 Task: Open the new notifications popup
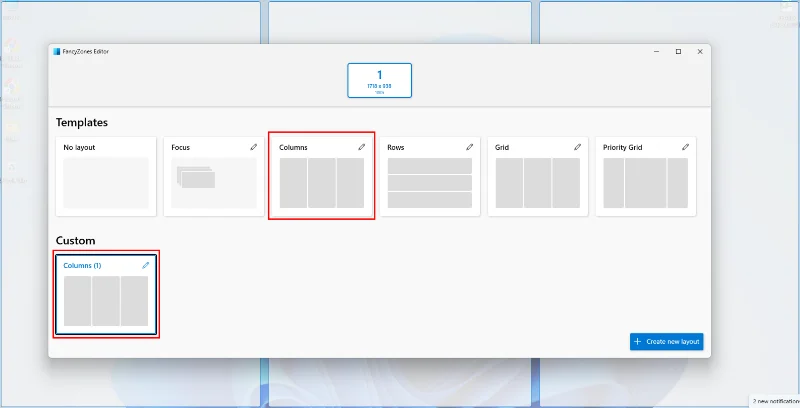click(775, 401)
